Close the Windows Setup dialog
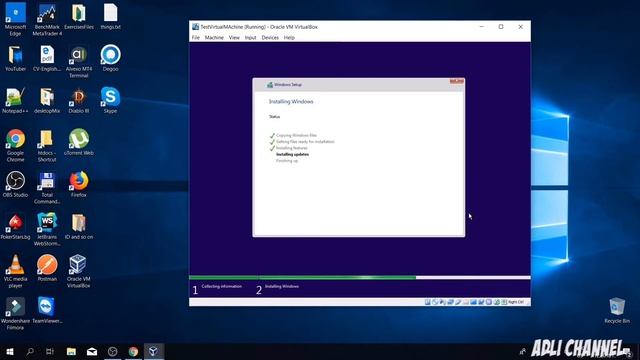This screenshot has width=640, height=360. pos(457,81)
